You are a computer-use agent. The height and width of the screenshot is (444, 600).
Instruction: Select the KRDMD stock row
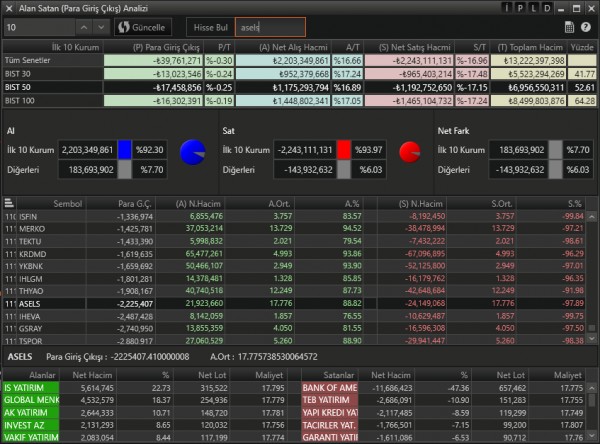(x=294, y=254)
